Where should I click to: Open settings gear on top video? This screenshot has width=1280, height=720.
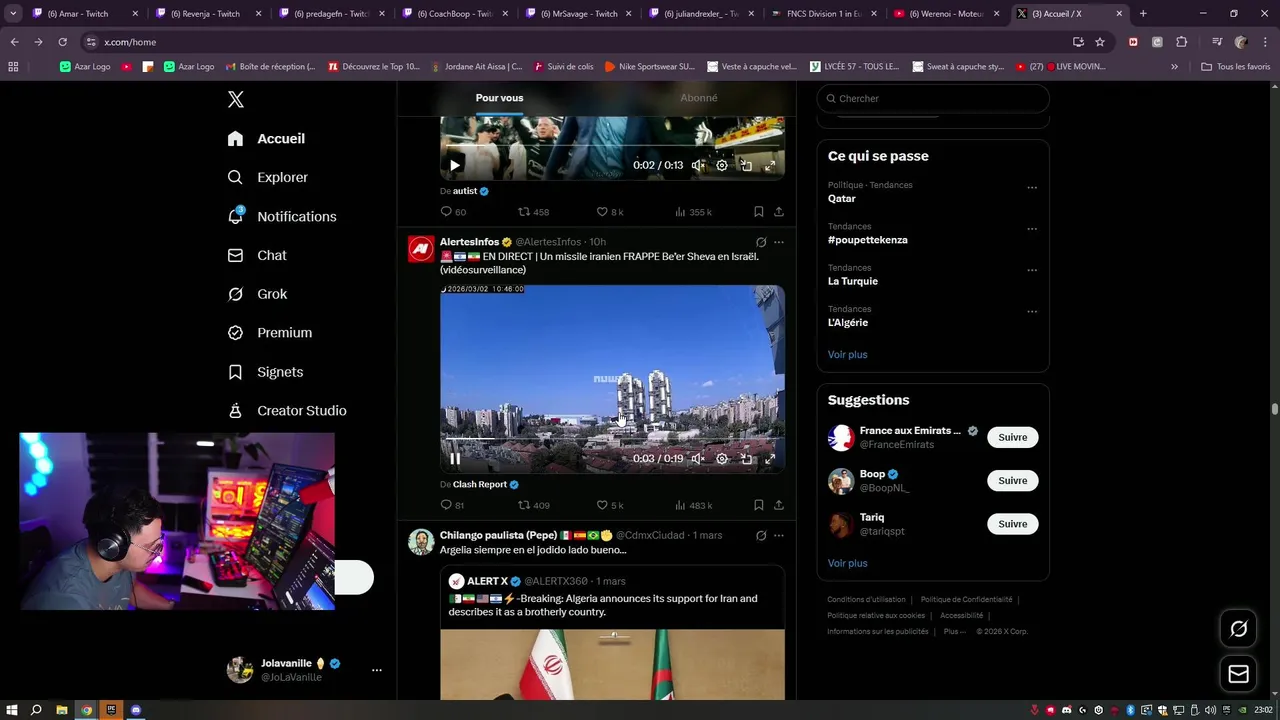722,166
